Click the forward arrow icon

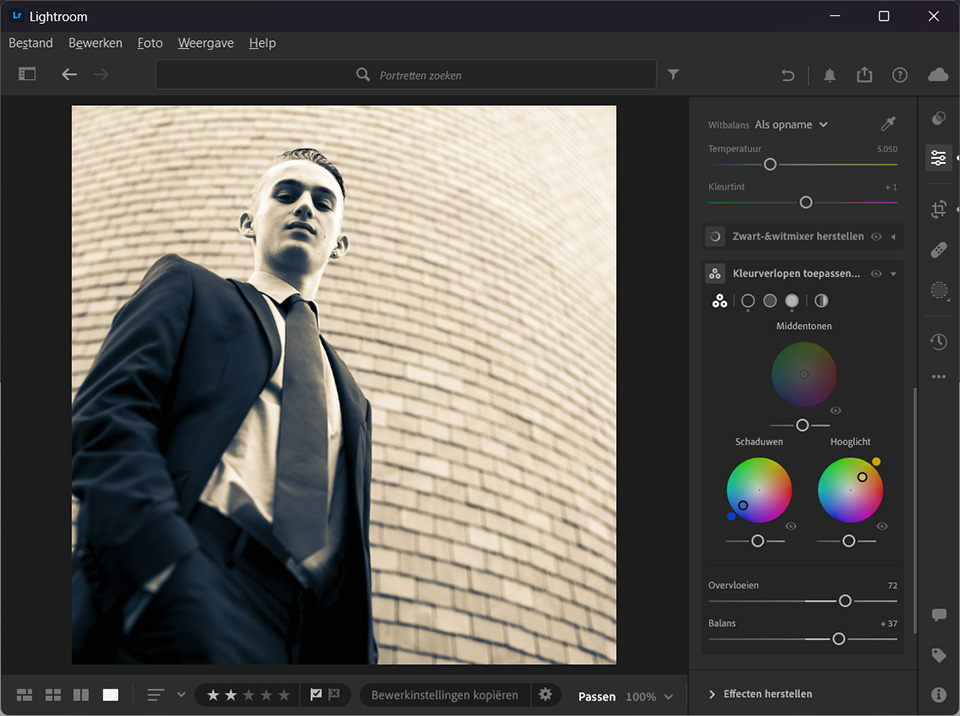click(x=101, y=75)
